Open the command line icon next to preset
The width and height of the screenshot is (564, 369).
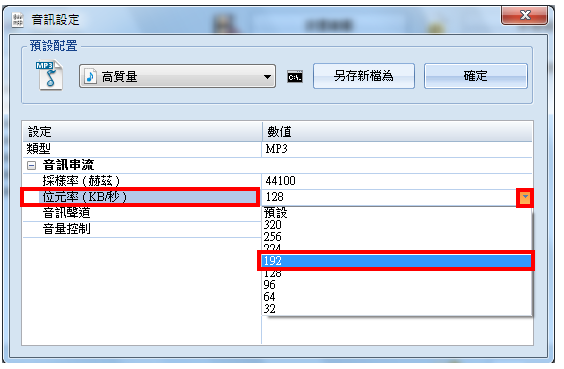[295, 77]
